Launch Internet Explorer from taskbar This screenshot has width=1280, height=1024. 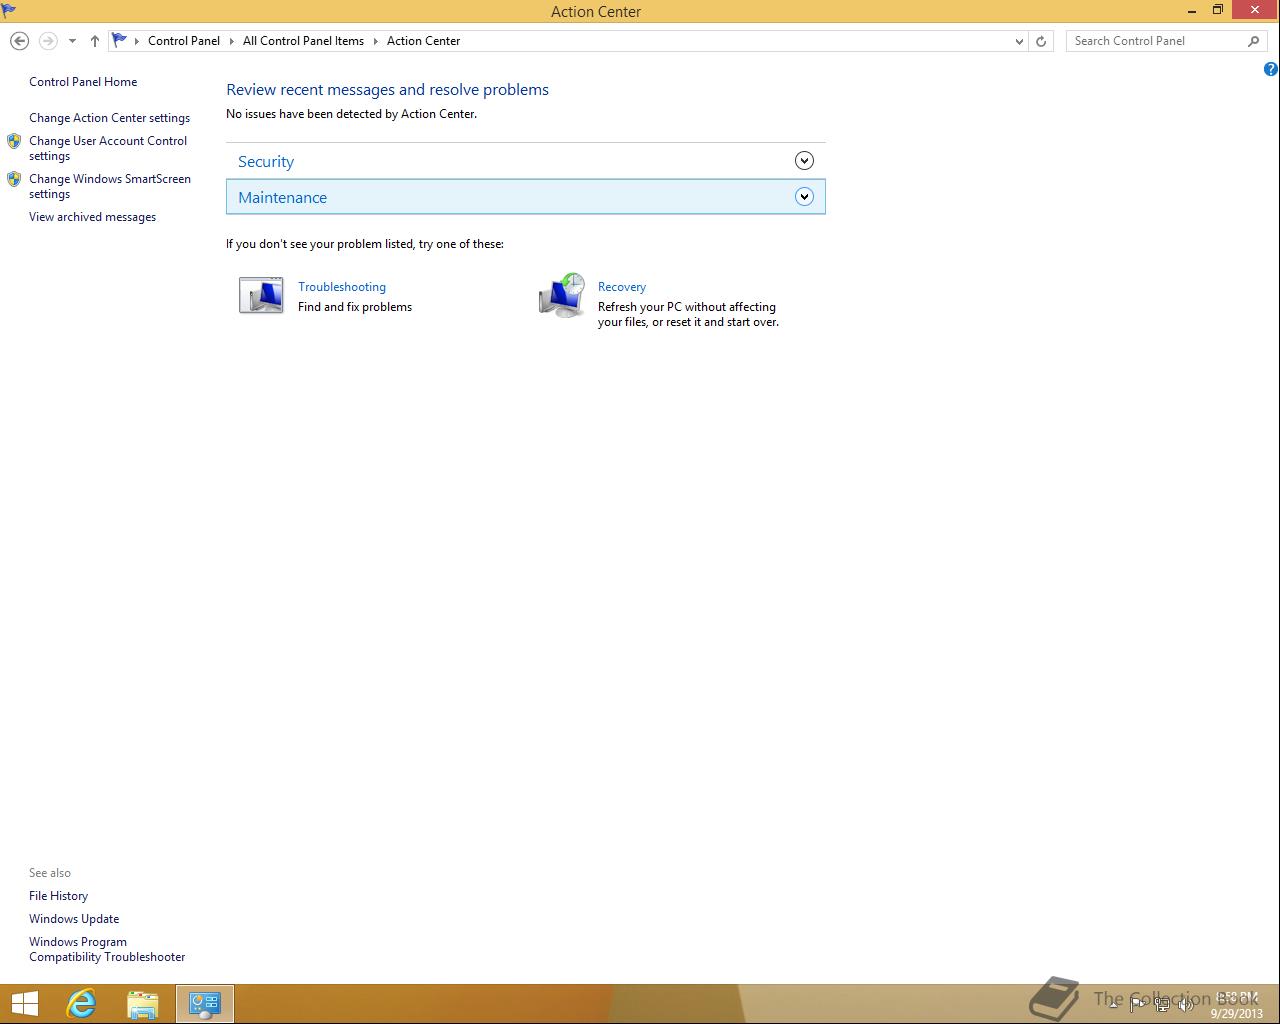tap(82, 1003)
